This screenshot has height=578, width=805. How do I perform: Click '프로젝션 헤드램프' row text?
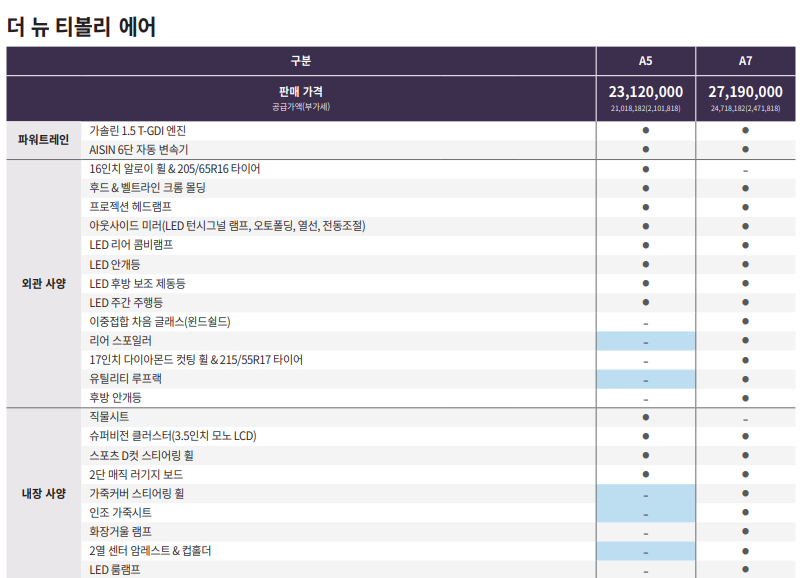(x=130, y=207)
